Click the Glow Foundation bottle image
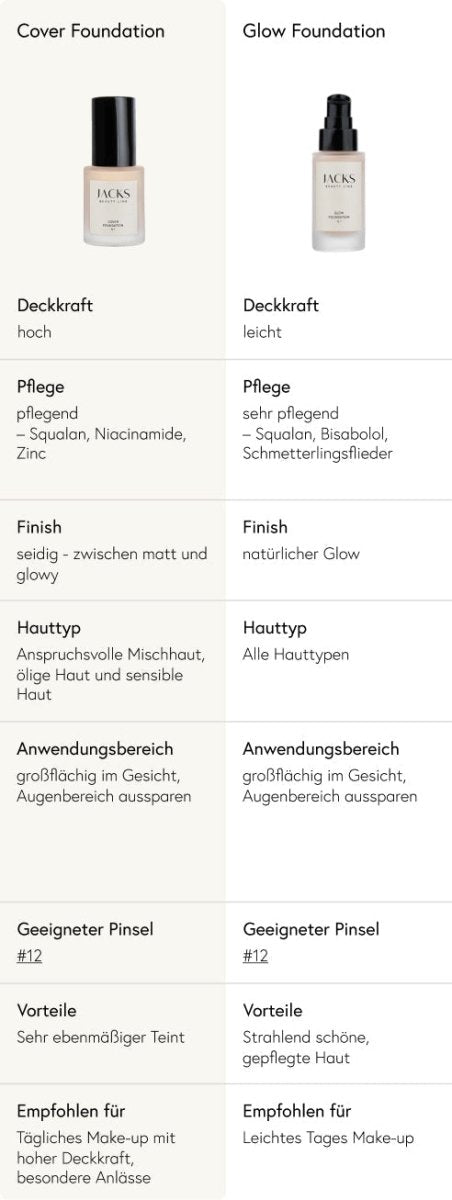This screenshot has height=1200, width=452. [339, 172]
